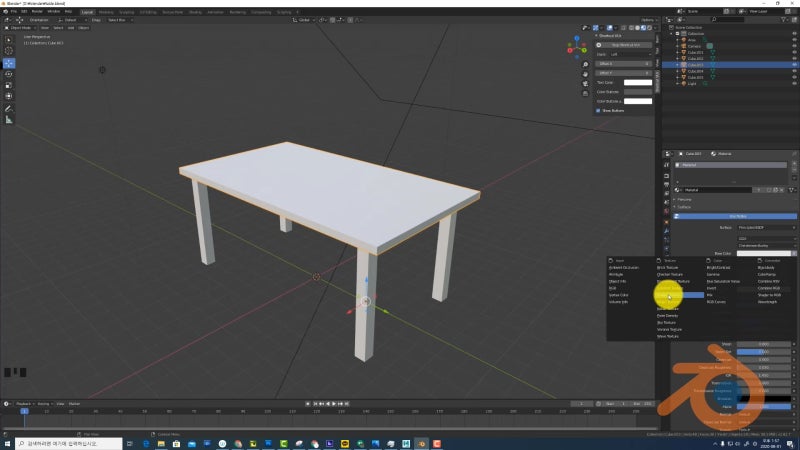Toggle visibility eye for Cube.001
Viewport: 800px width, 450px height.
point(794,52)
